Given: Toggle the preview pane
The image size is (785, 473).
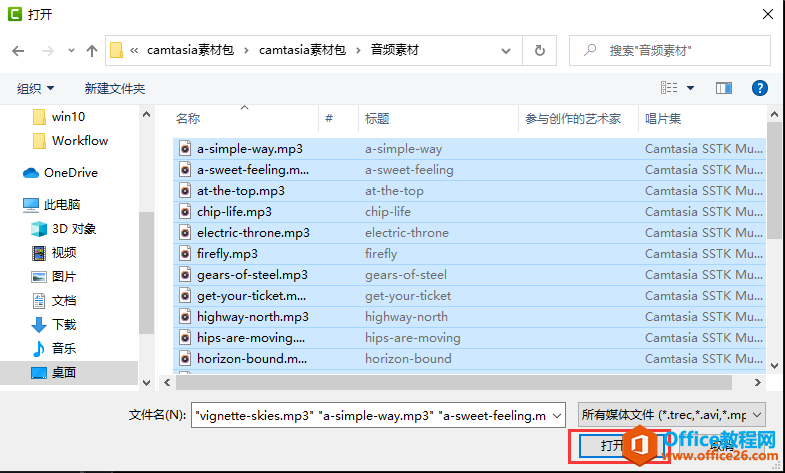Looking at the screenshot, I should (x=723, y=88).
